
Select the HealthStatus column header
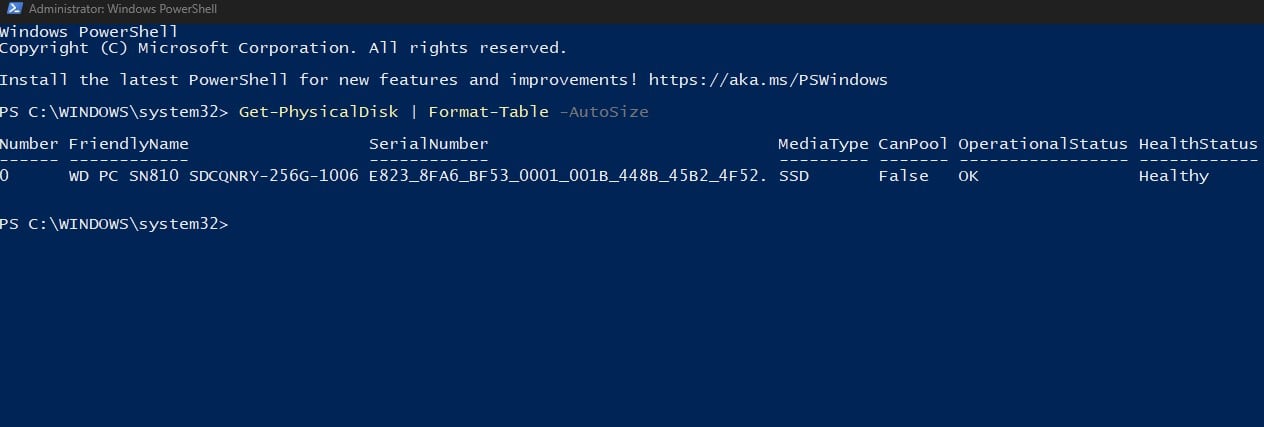[1198, 144]
